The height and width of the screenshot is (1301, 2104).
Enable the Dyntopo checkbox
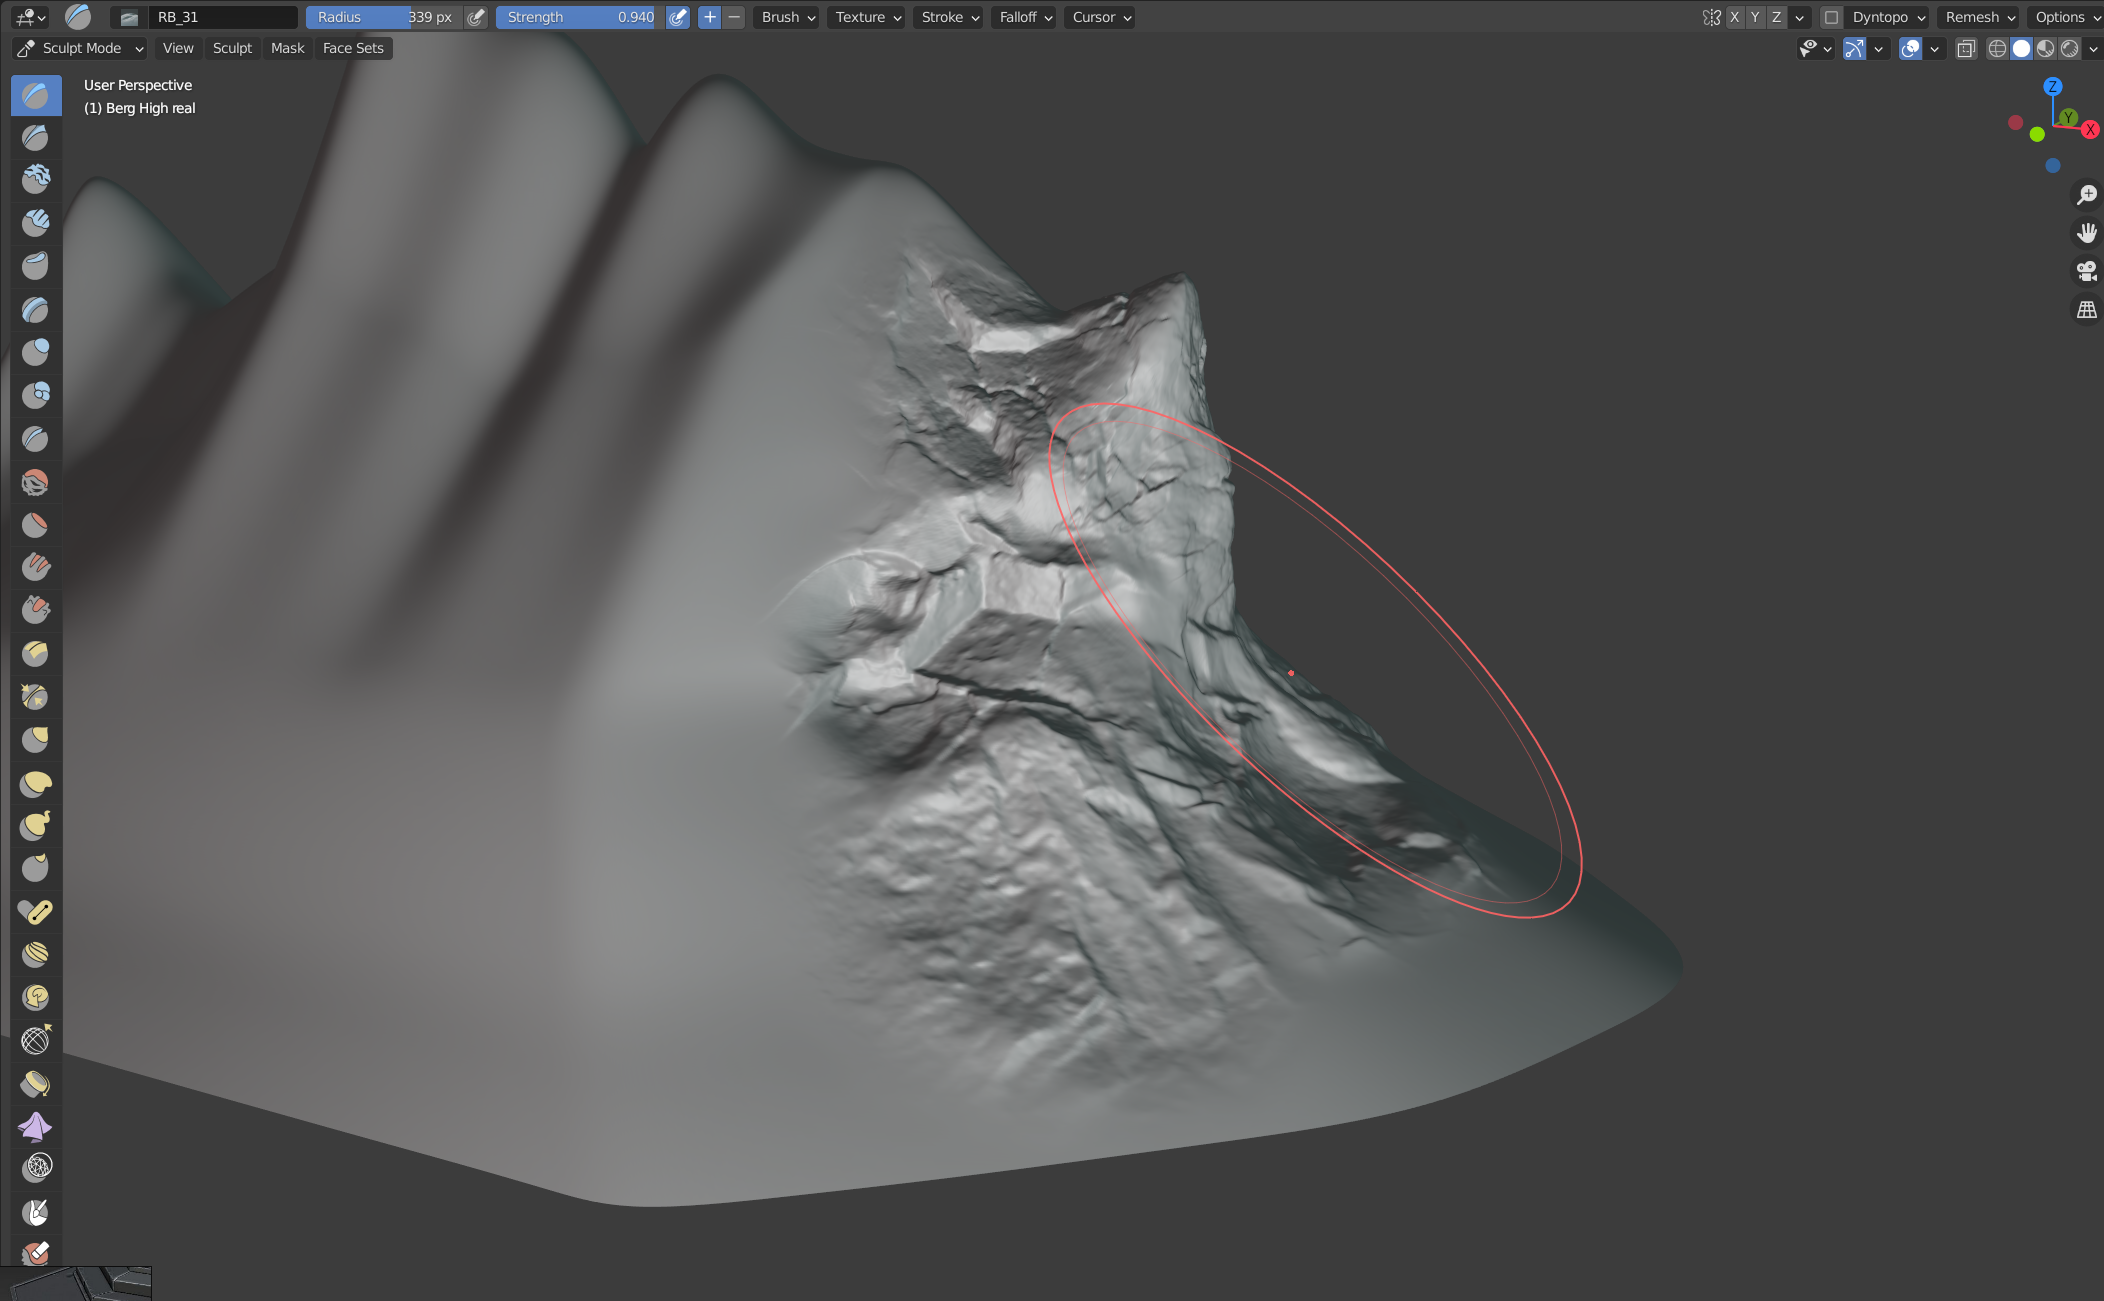click(1831, 17)
